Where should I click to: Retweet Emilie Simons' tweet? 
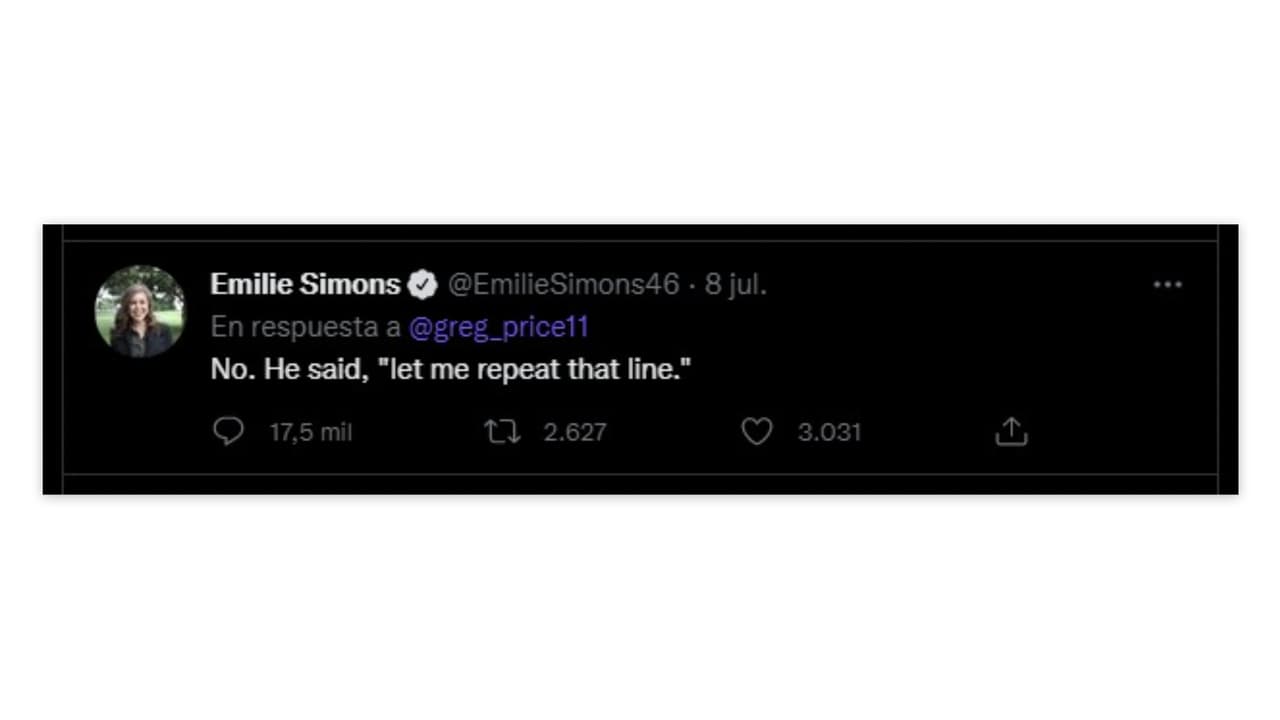pyautogui.click(x=502, y=432)
